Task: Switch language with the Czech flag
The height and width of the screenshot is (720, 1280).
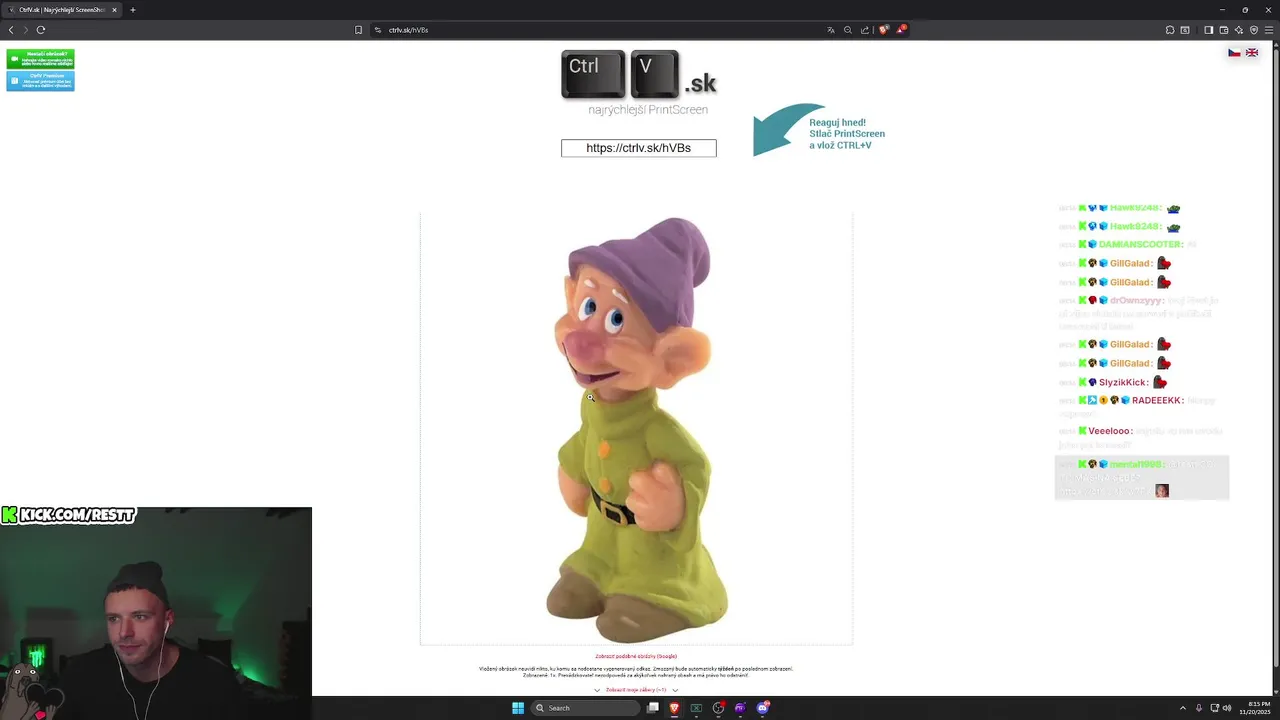Action: 1234,52
